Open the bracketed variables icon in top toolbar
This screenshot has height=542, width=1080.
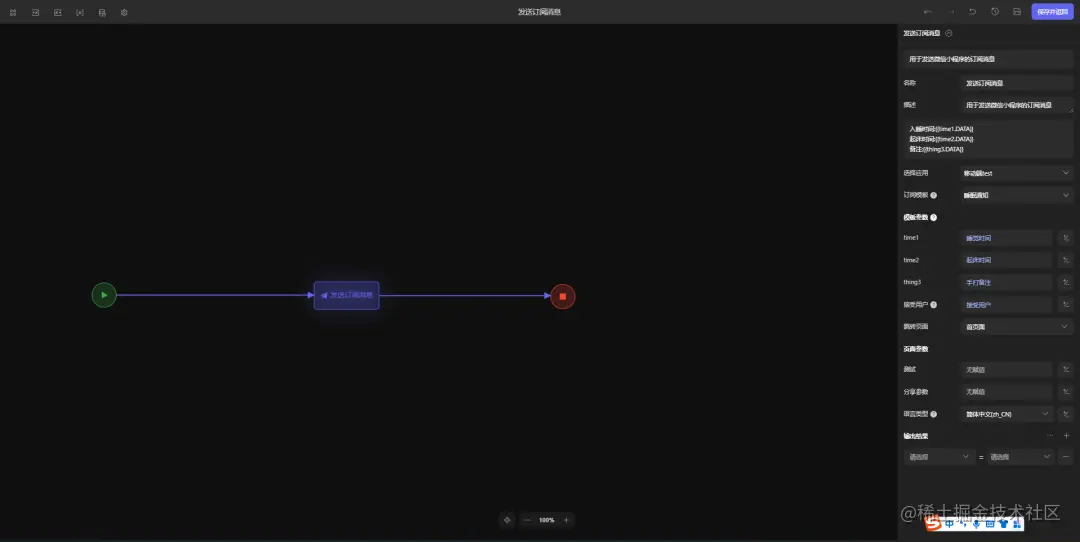pyautogui.click(x=80, y=12)
